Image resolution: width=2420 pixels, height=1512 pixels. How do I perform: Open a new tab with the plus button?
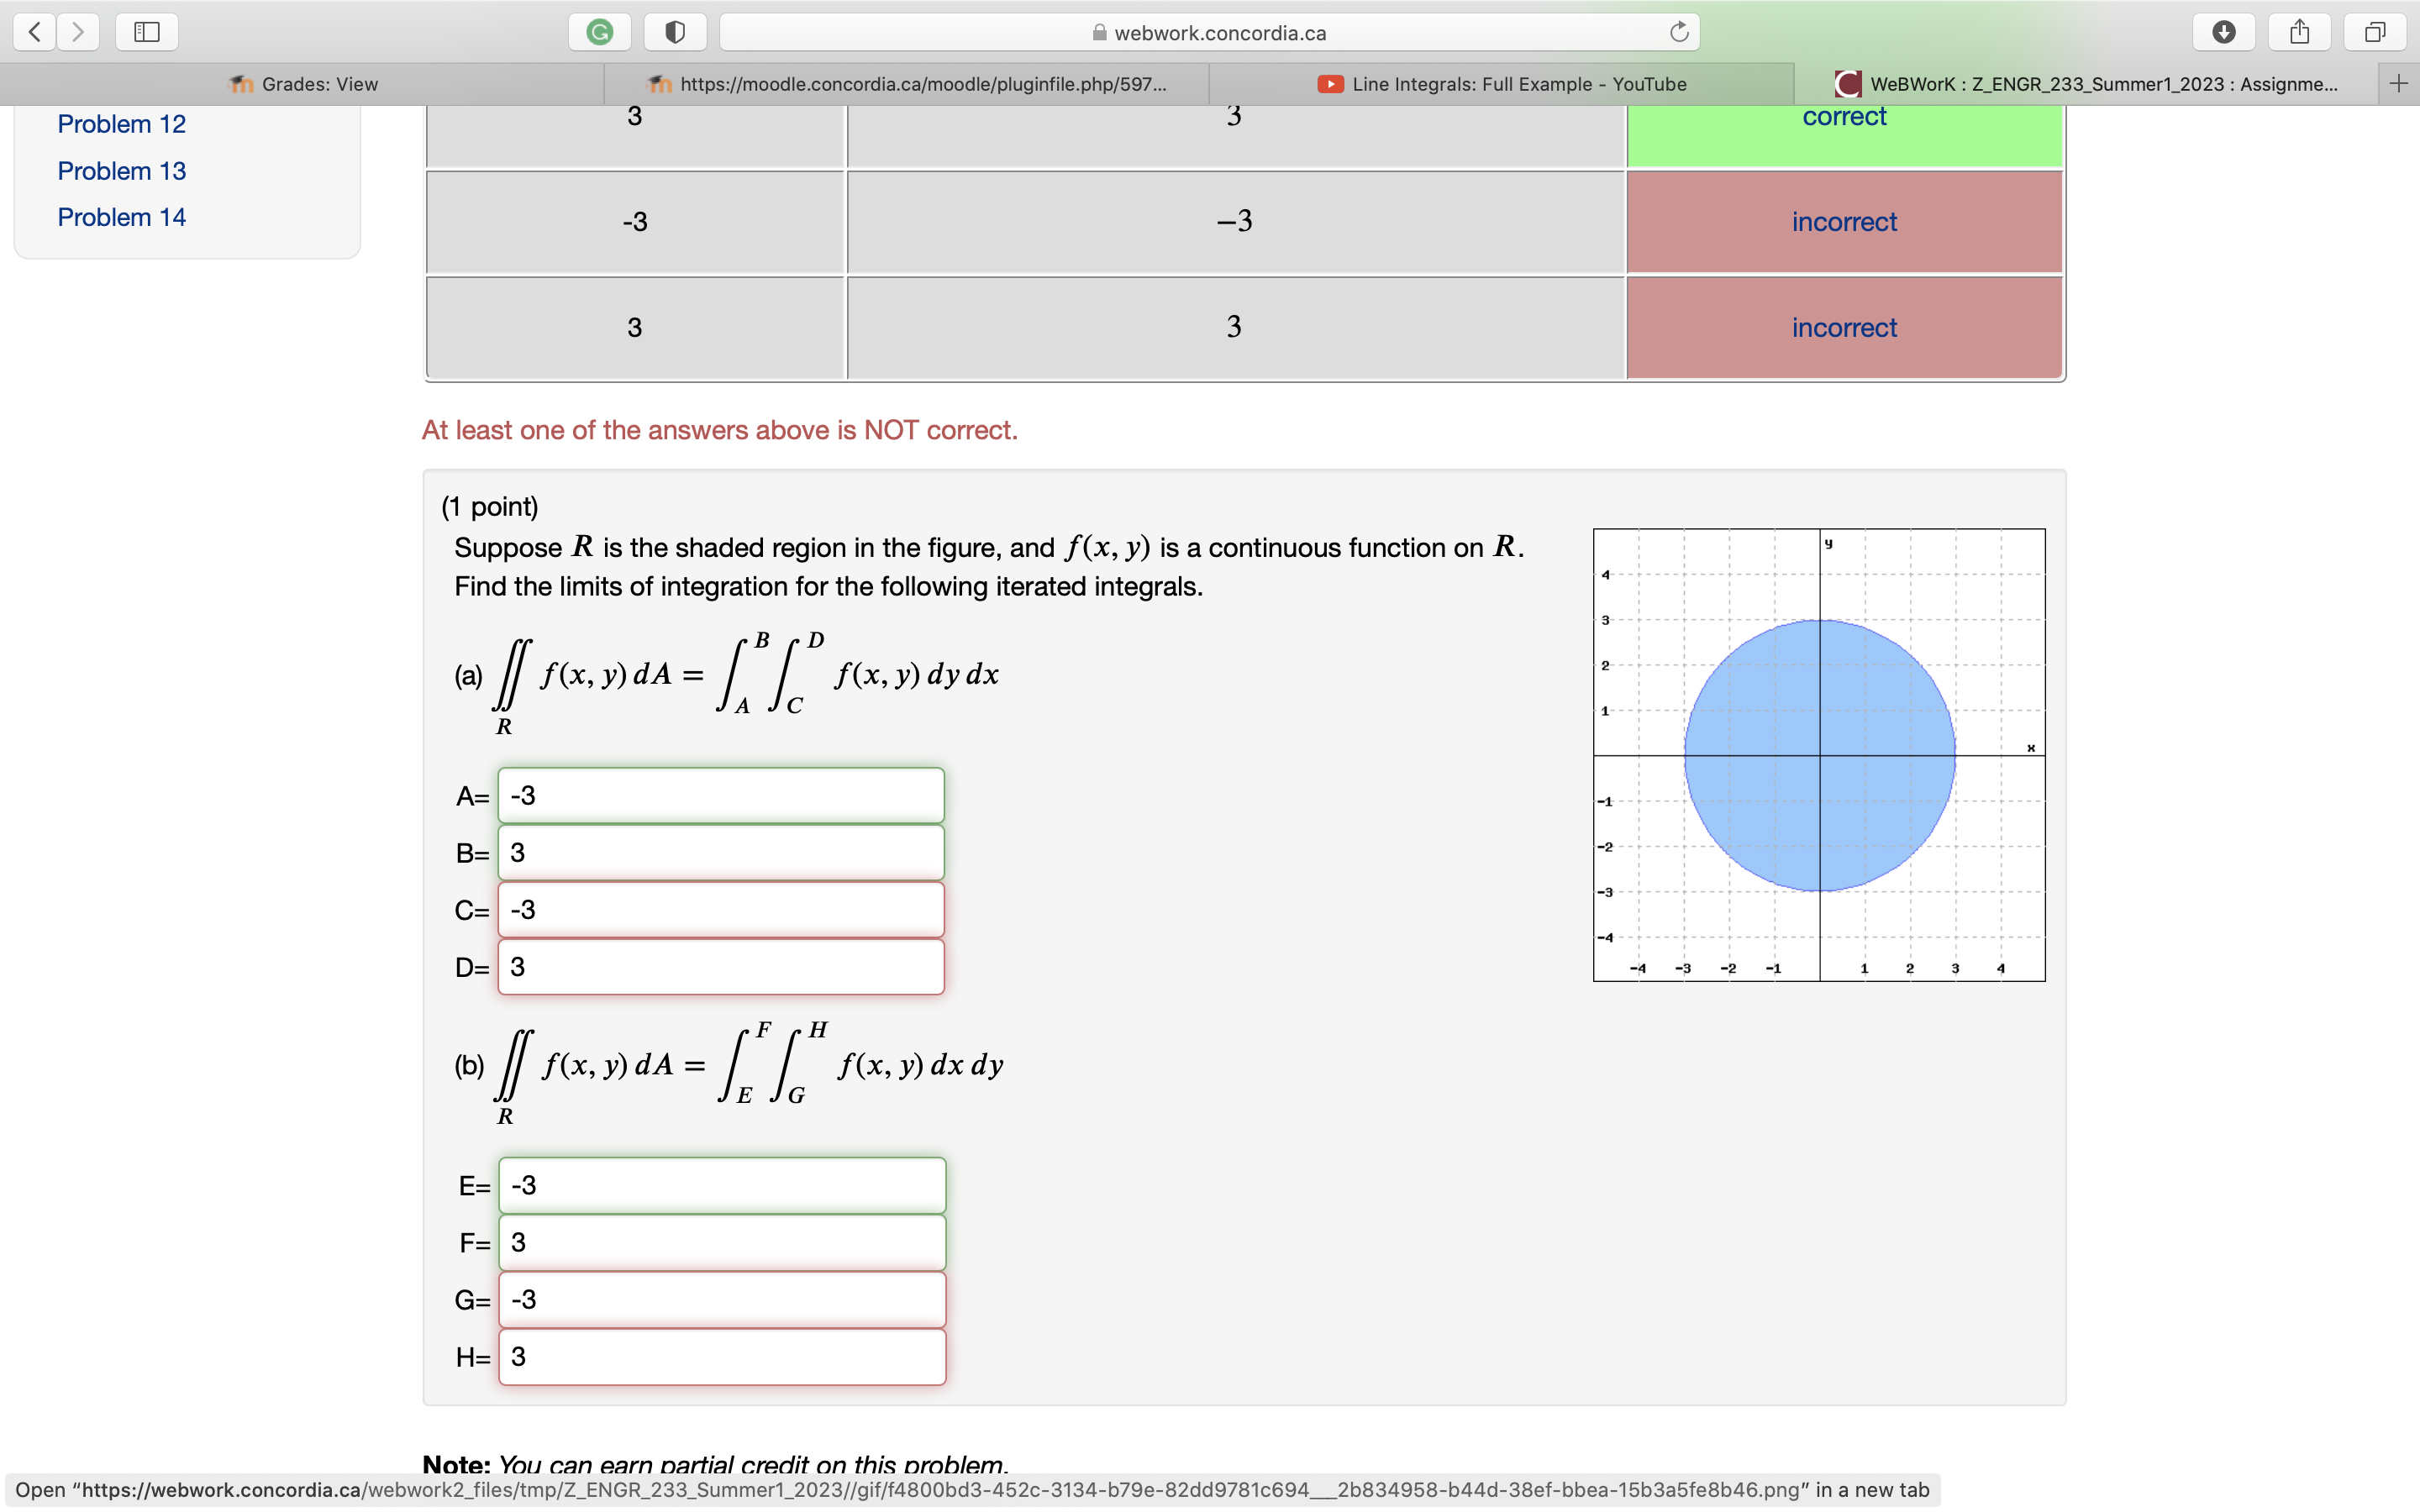click(2399, 83)
